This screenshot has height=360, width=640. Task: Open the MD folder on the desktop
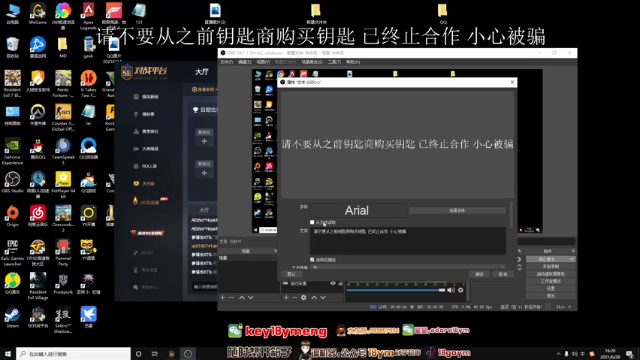pos(63,47)
